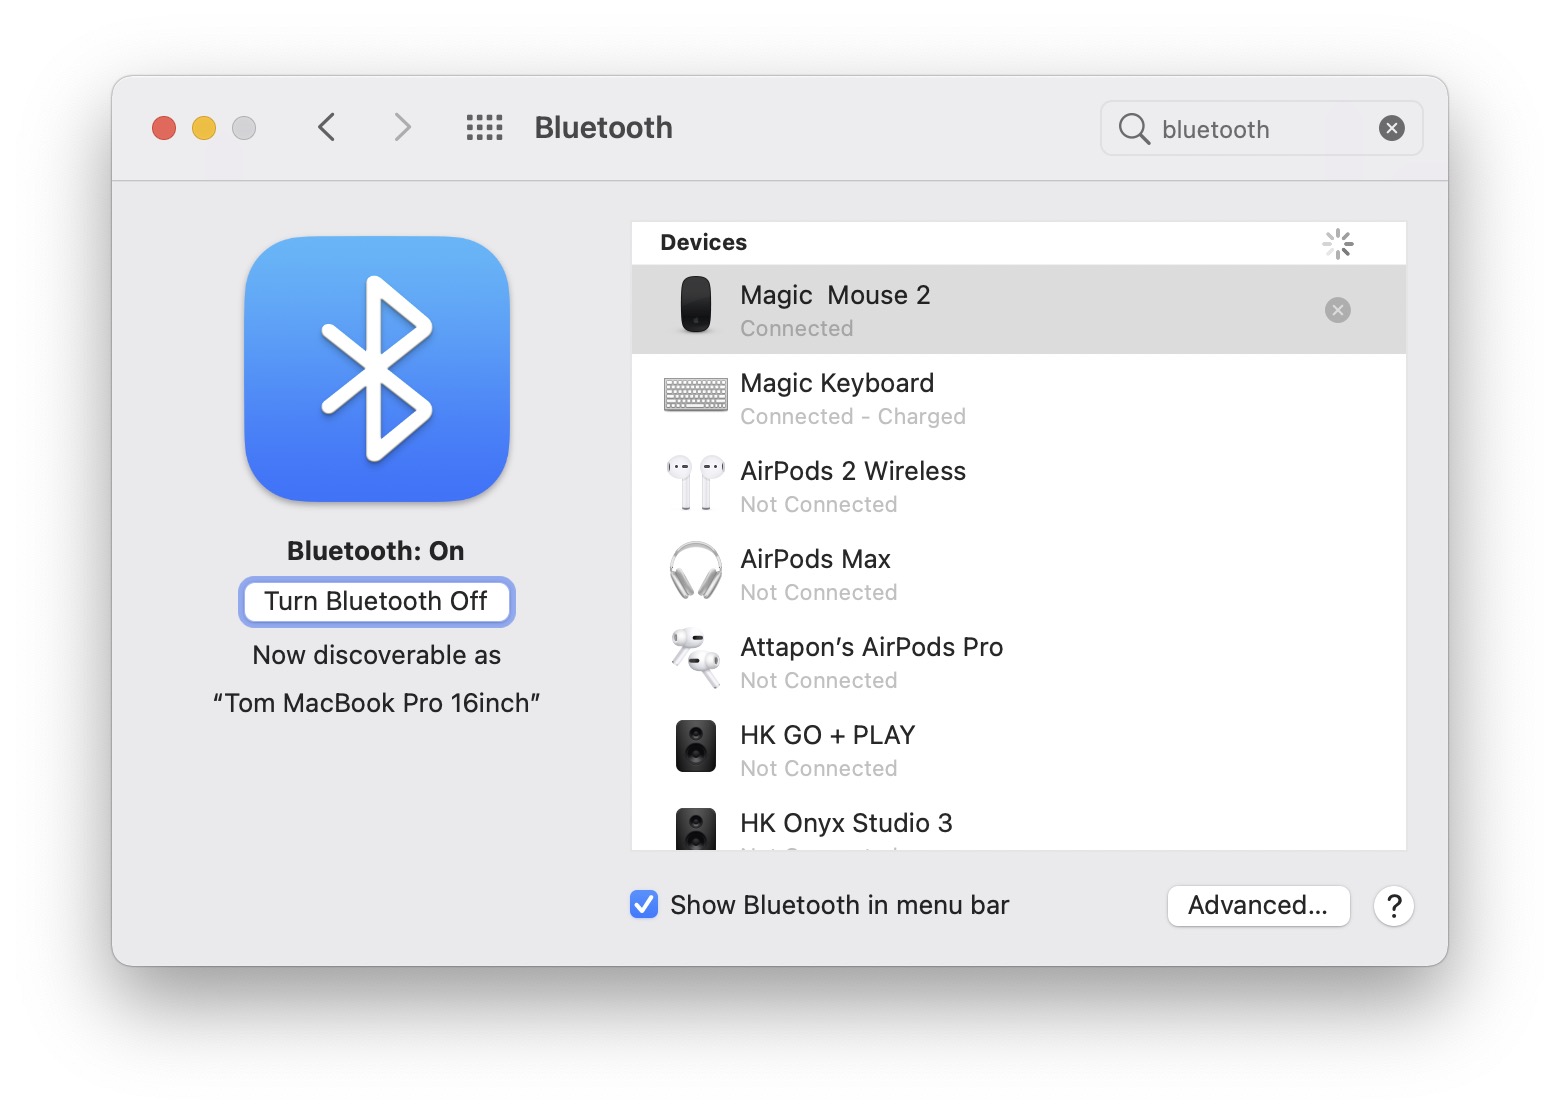Click Attapon's AirPods Pro case icon
This screenshot has height=1114, width=1560.
tap(696, 660)
